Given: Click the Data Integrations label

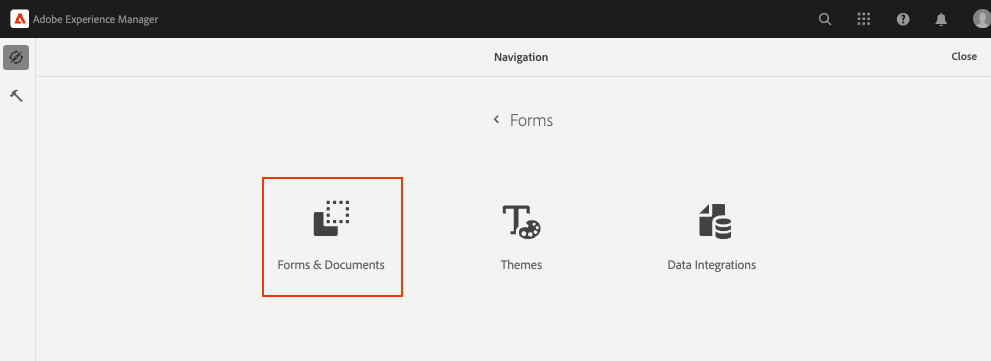Looking at the screenshot, I should (x=712, y=265).
